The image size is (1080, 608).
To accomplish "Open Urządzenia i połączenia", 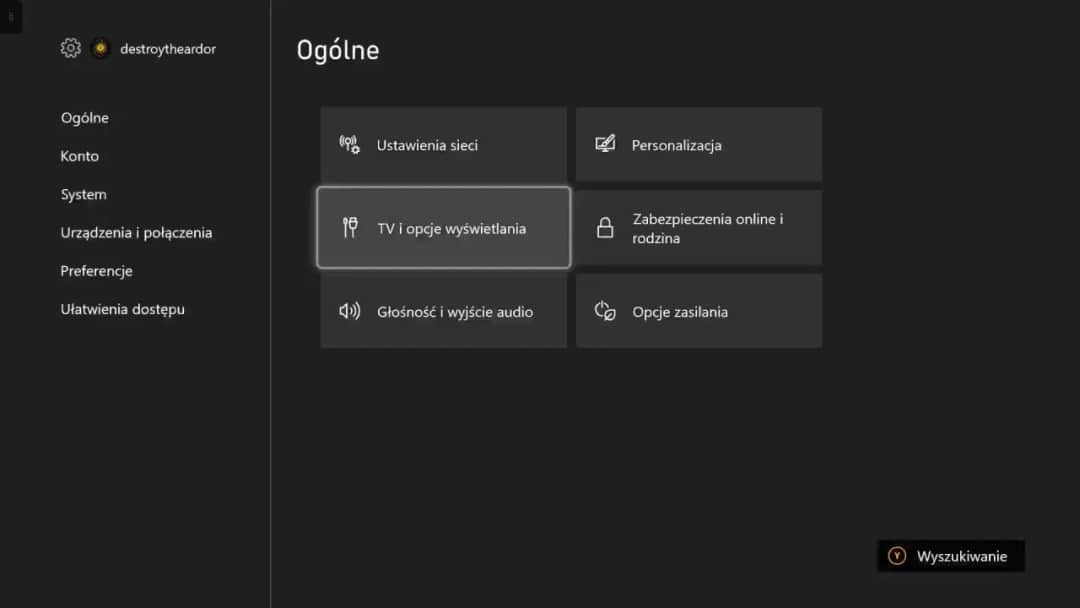I will pyautogui.click(x=136, y=233).
